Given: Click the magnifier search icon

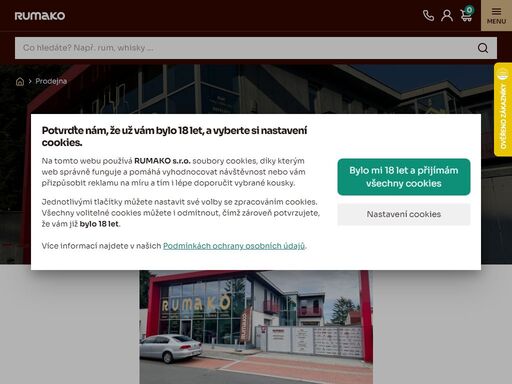Looking at the screenshot, I should click(483, 48).
